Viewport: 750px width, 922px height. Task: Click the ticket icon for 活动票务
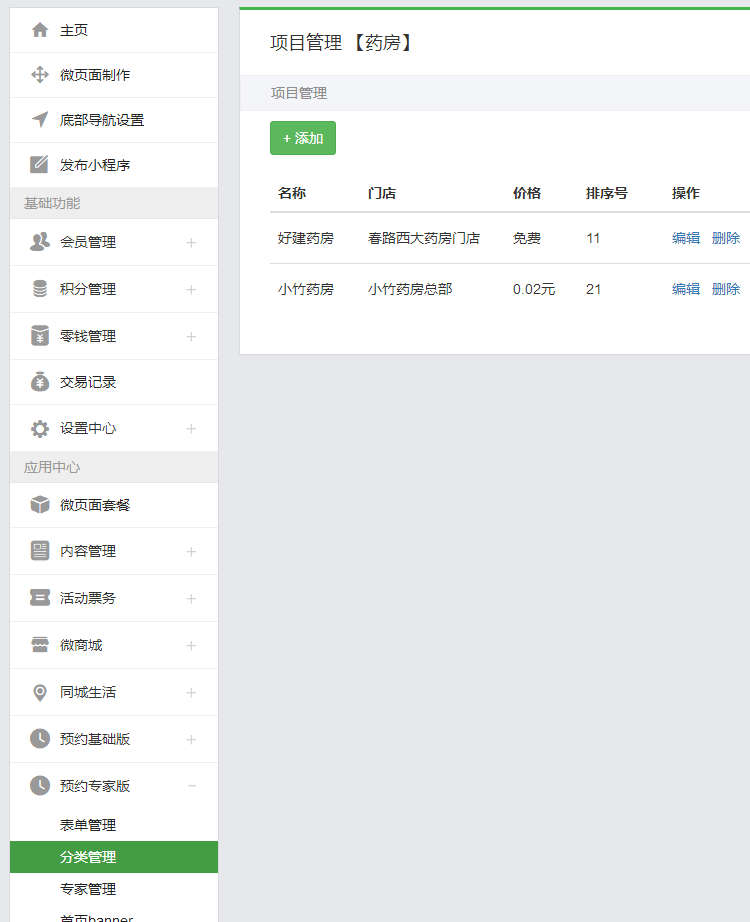40,598
